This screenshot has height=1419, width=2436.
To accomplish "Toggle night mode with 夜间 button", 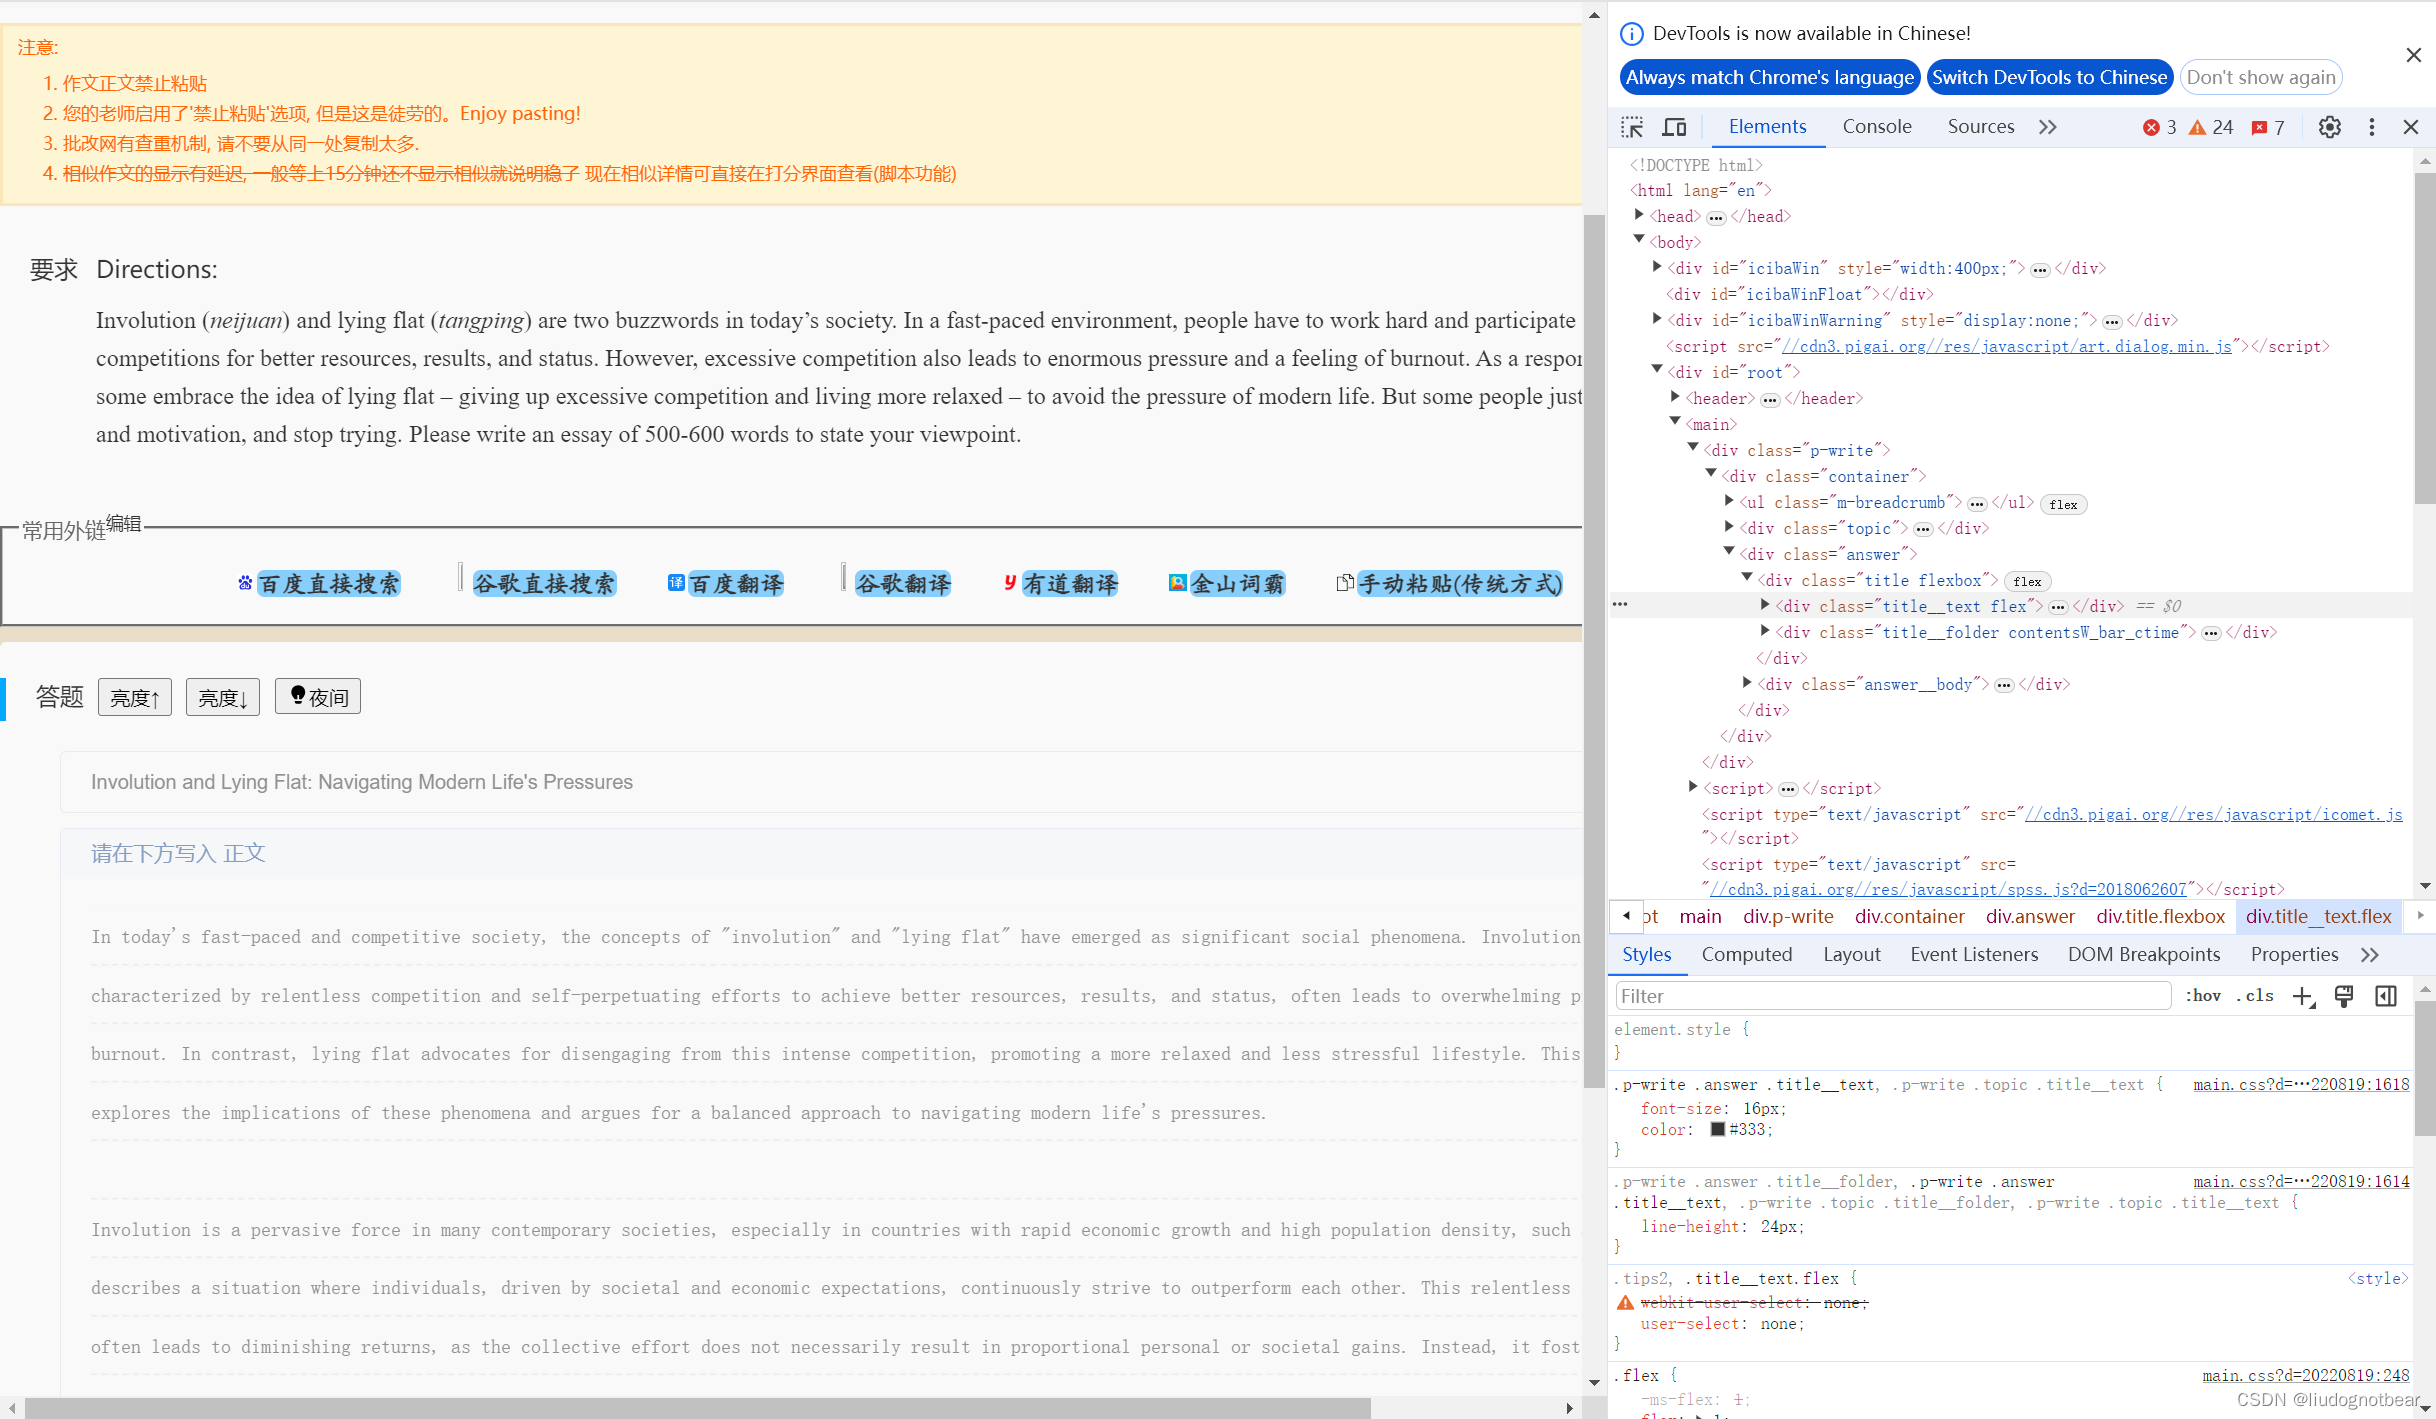I will 318,697.
